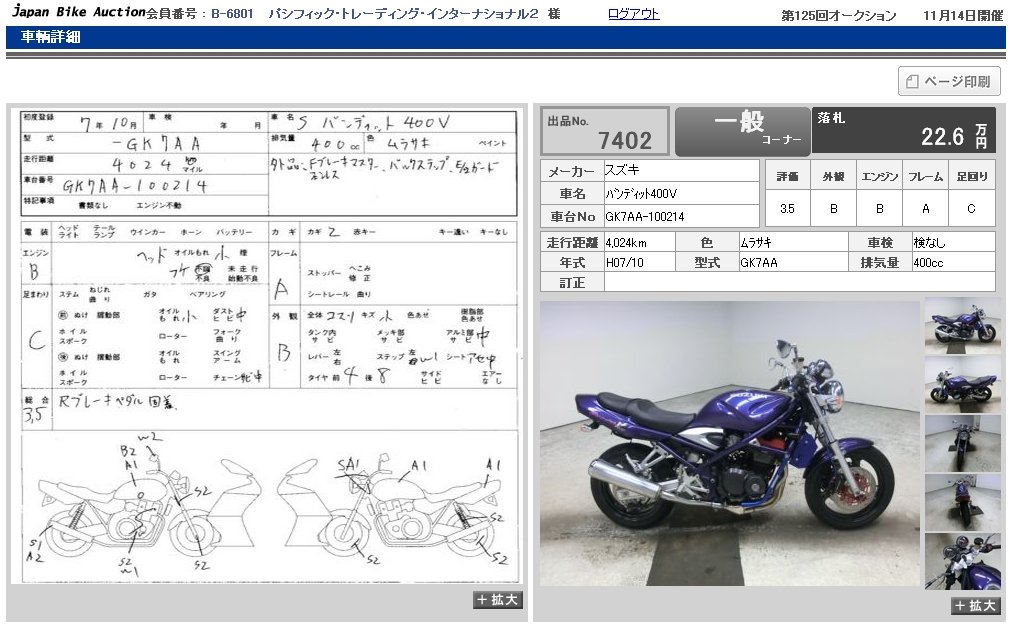Image resolution: width=1010 pixels, height=631 pixels.
Task: Open the first thumbnail showing bike's right side
Action: [x=962, y=326]
